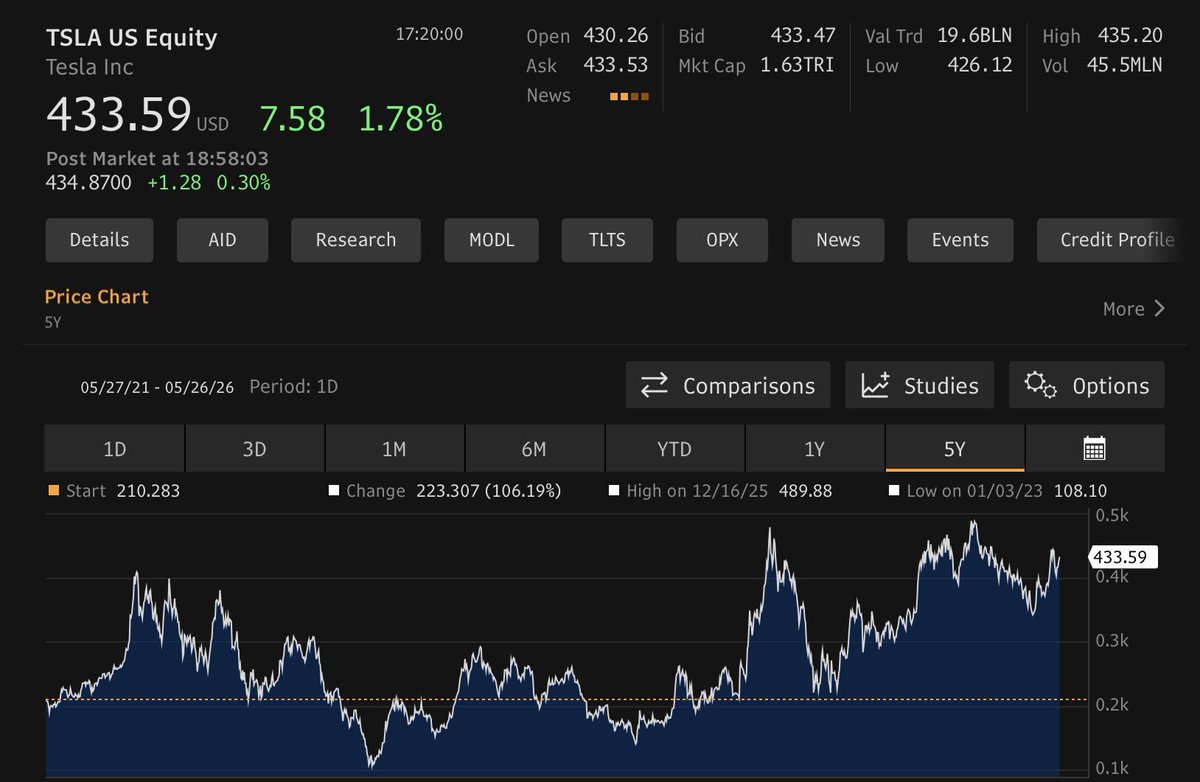
Task: Click the High on 12/16/25 legend swatch
Action: 614,491
